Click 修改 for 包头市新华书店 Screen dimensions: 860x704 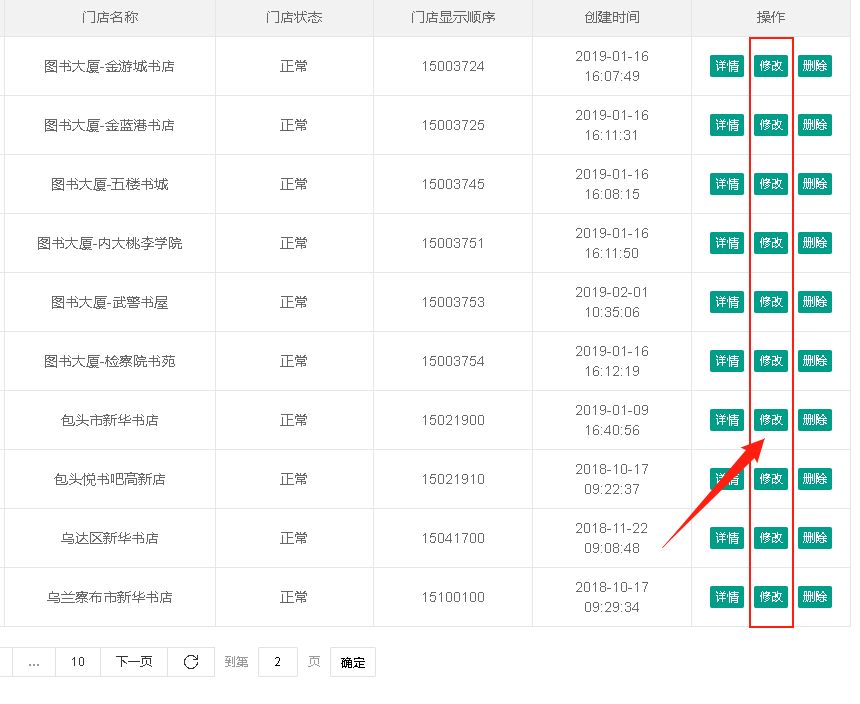[x=771, y=420]
